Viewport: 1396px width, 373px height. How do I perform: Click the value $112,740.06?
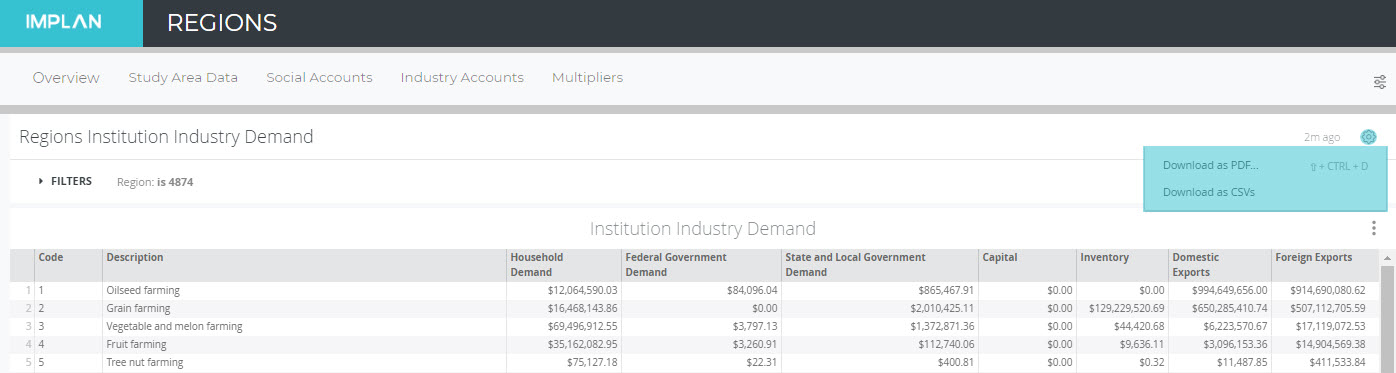coord(945,344)
